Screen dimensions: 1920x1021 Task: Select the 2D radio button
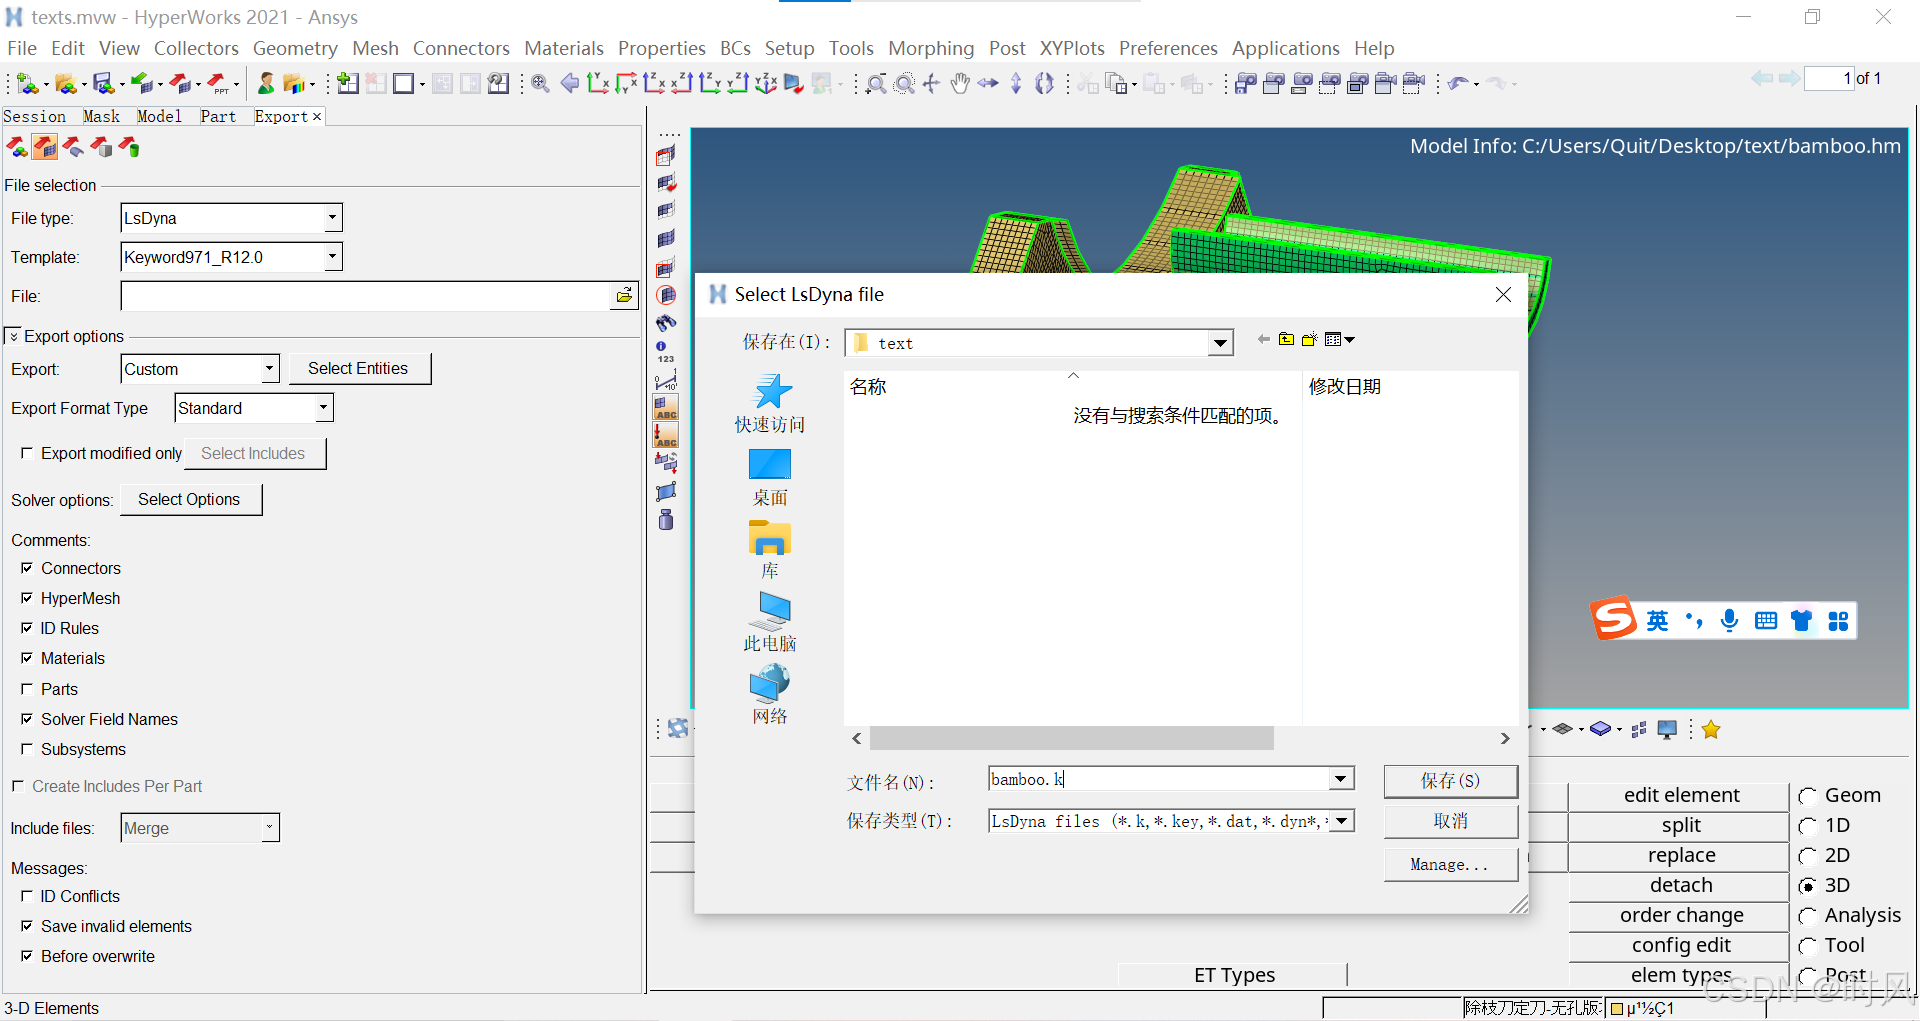[x=1808, y=857]
